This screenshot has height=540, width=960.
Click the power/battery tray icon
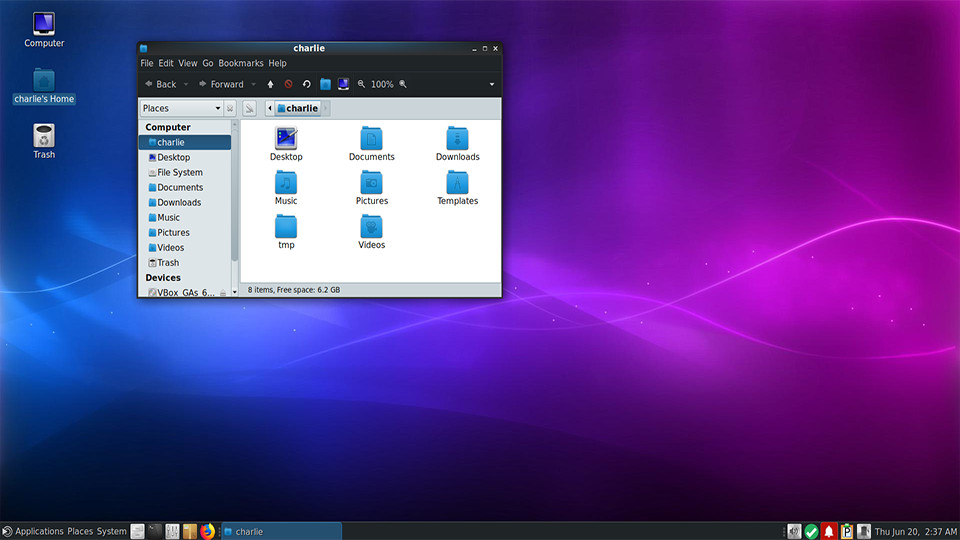pos(864,531)
